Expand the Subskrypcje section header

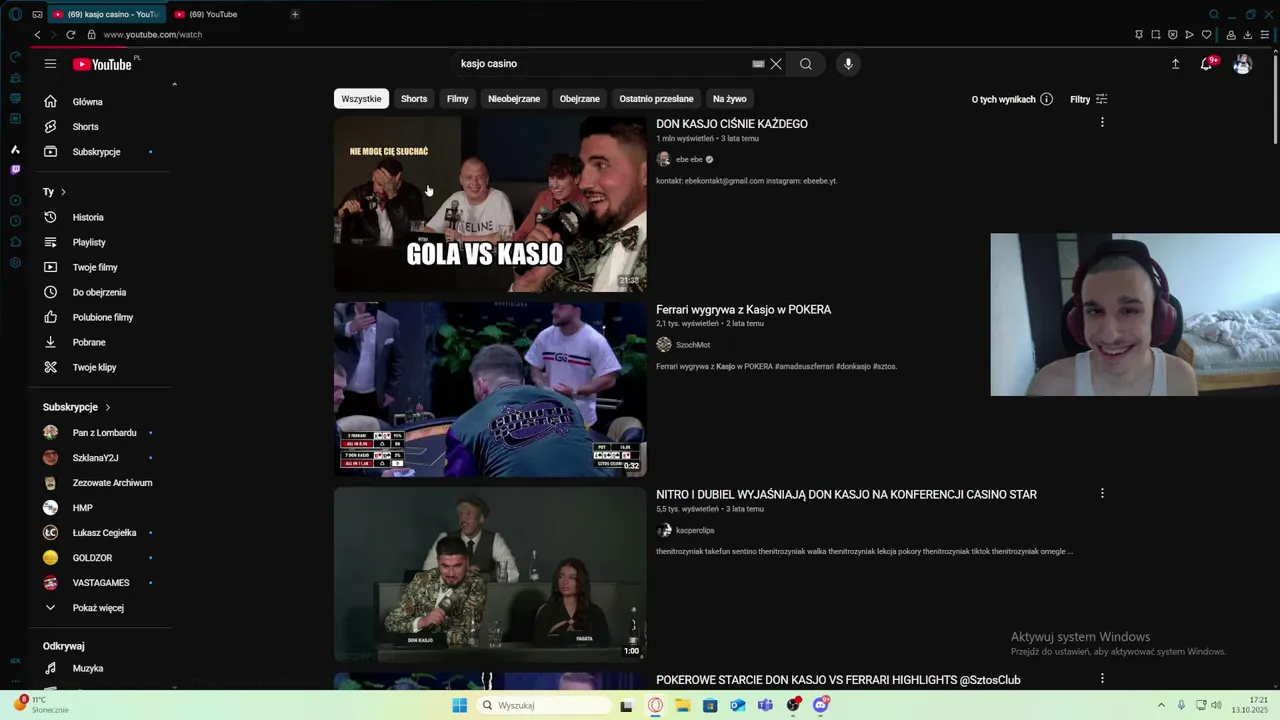(x=77, y=407)
